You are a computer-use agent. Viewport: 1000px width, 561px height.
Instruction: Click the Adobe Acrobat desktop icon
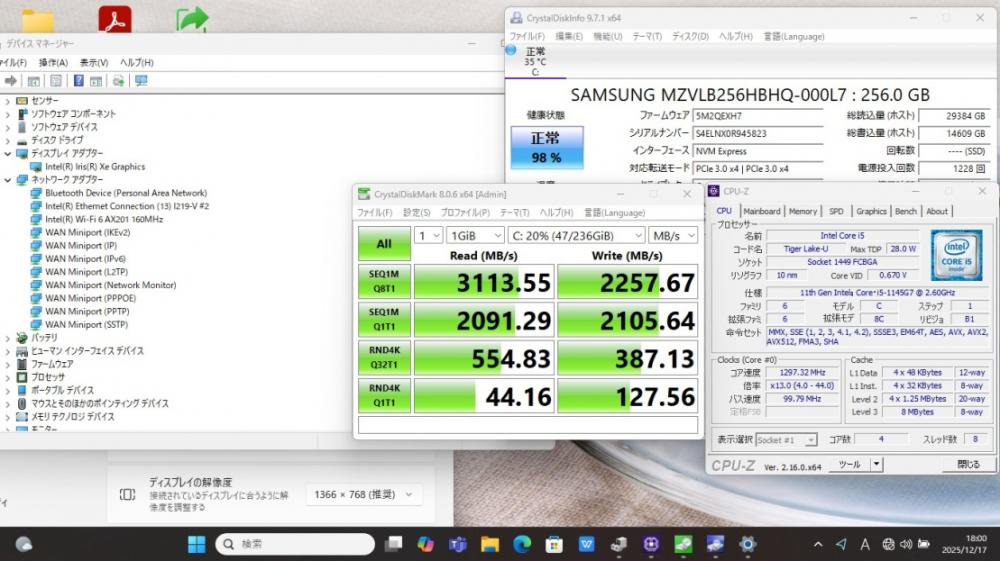point(114,19)
